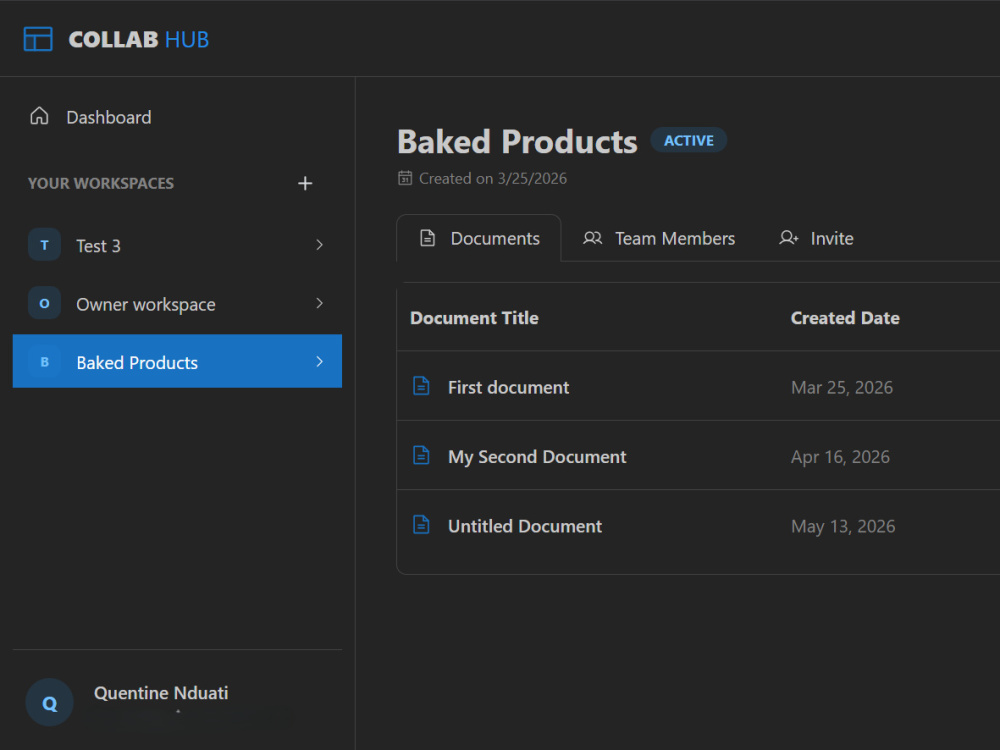Click the Test 3 workspace T avatar

[44, 245]
